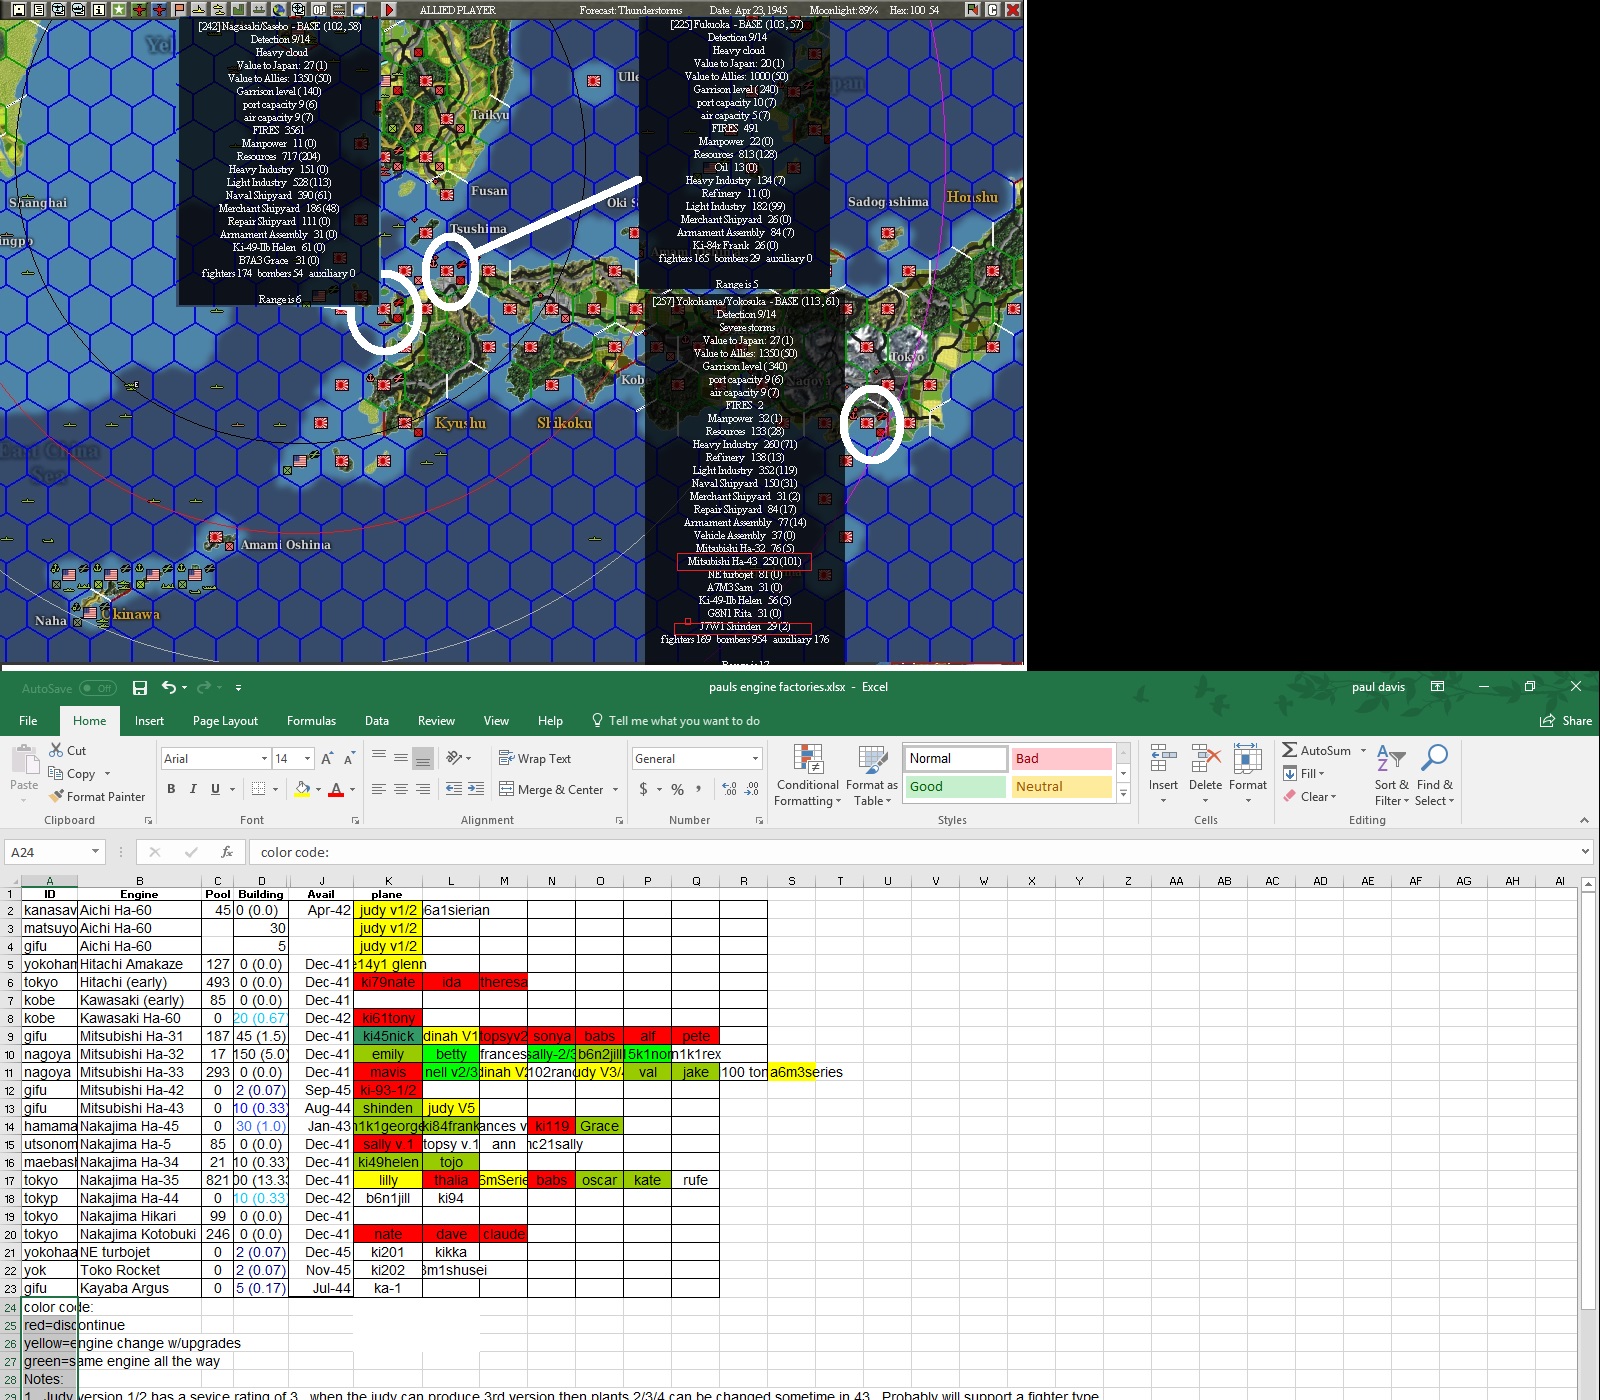Click the AutoSum sigma icon

click(1290, 750)
